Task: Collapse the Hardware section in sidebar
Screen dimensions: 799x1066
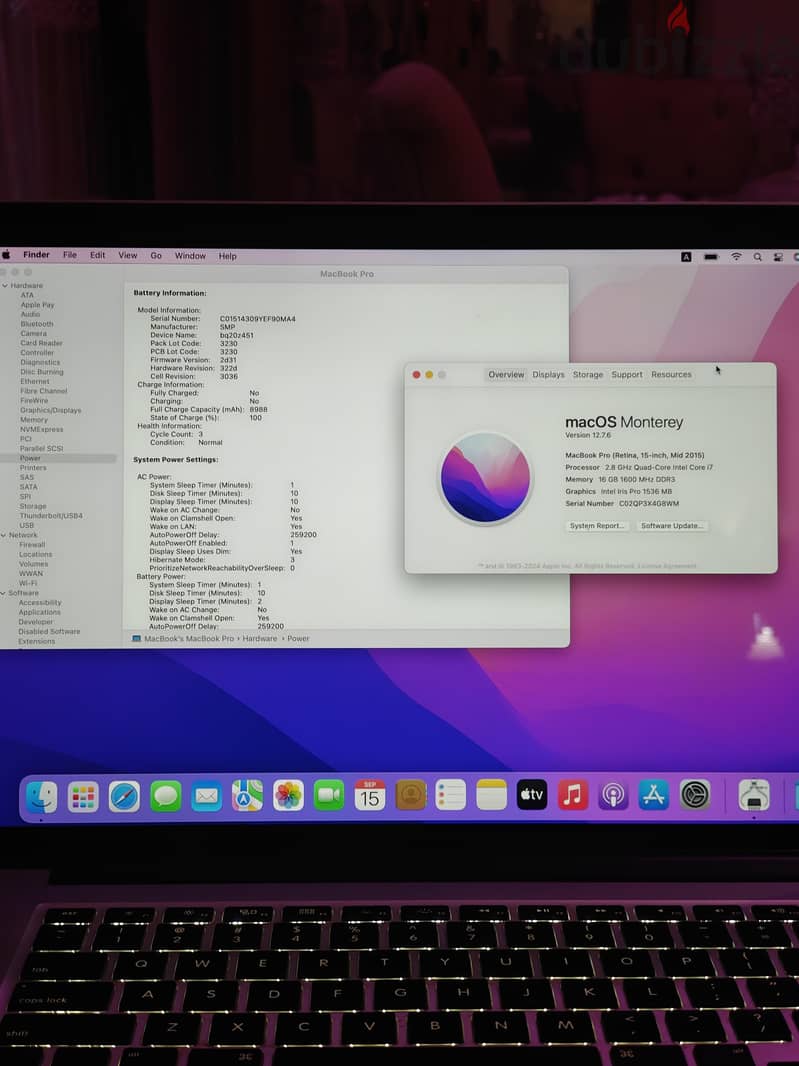Action: (x=5, y=286)
